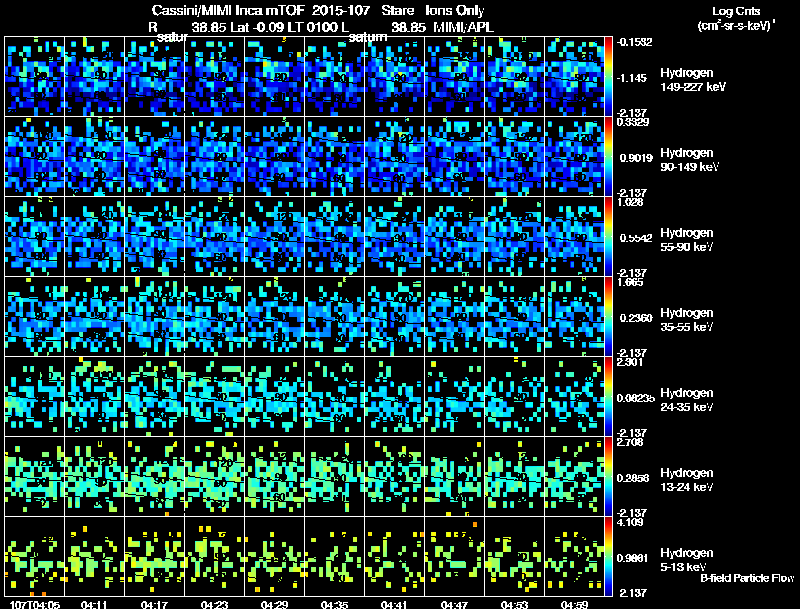800x609 pixels.
Task: Click the '1.665' colorbar value
Action: click(x=630, y=282)
